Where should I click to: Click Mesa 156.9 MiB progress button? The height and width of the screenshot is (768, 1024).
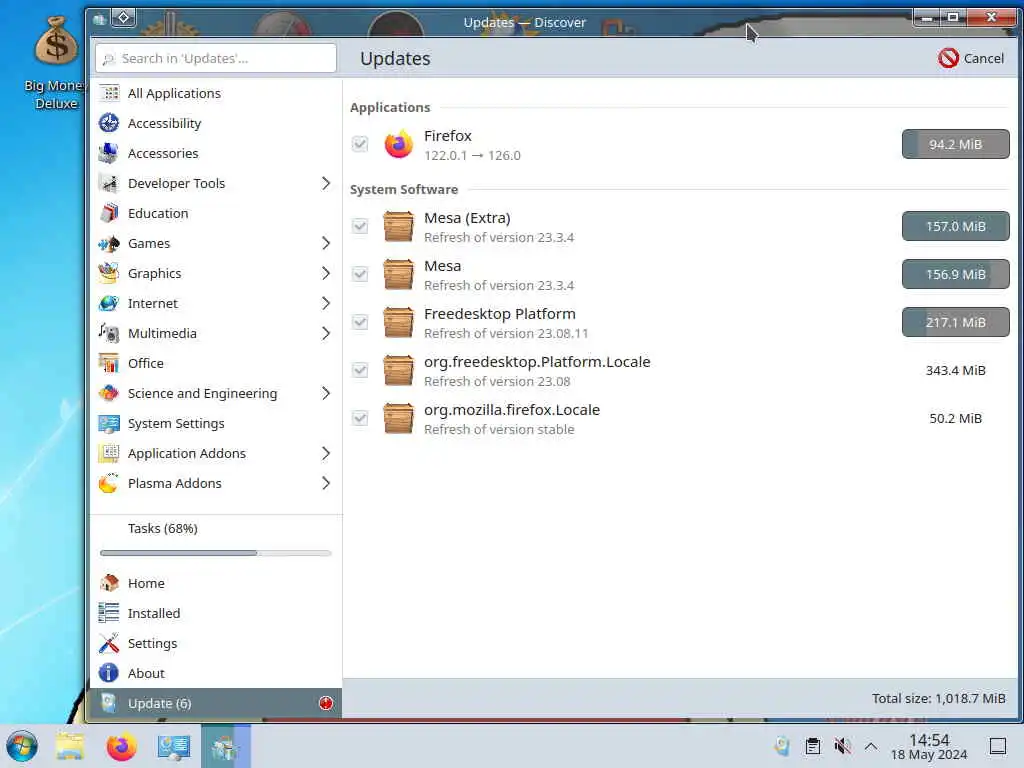point(955,274)
